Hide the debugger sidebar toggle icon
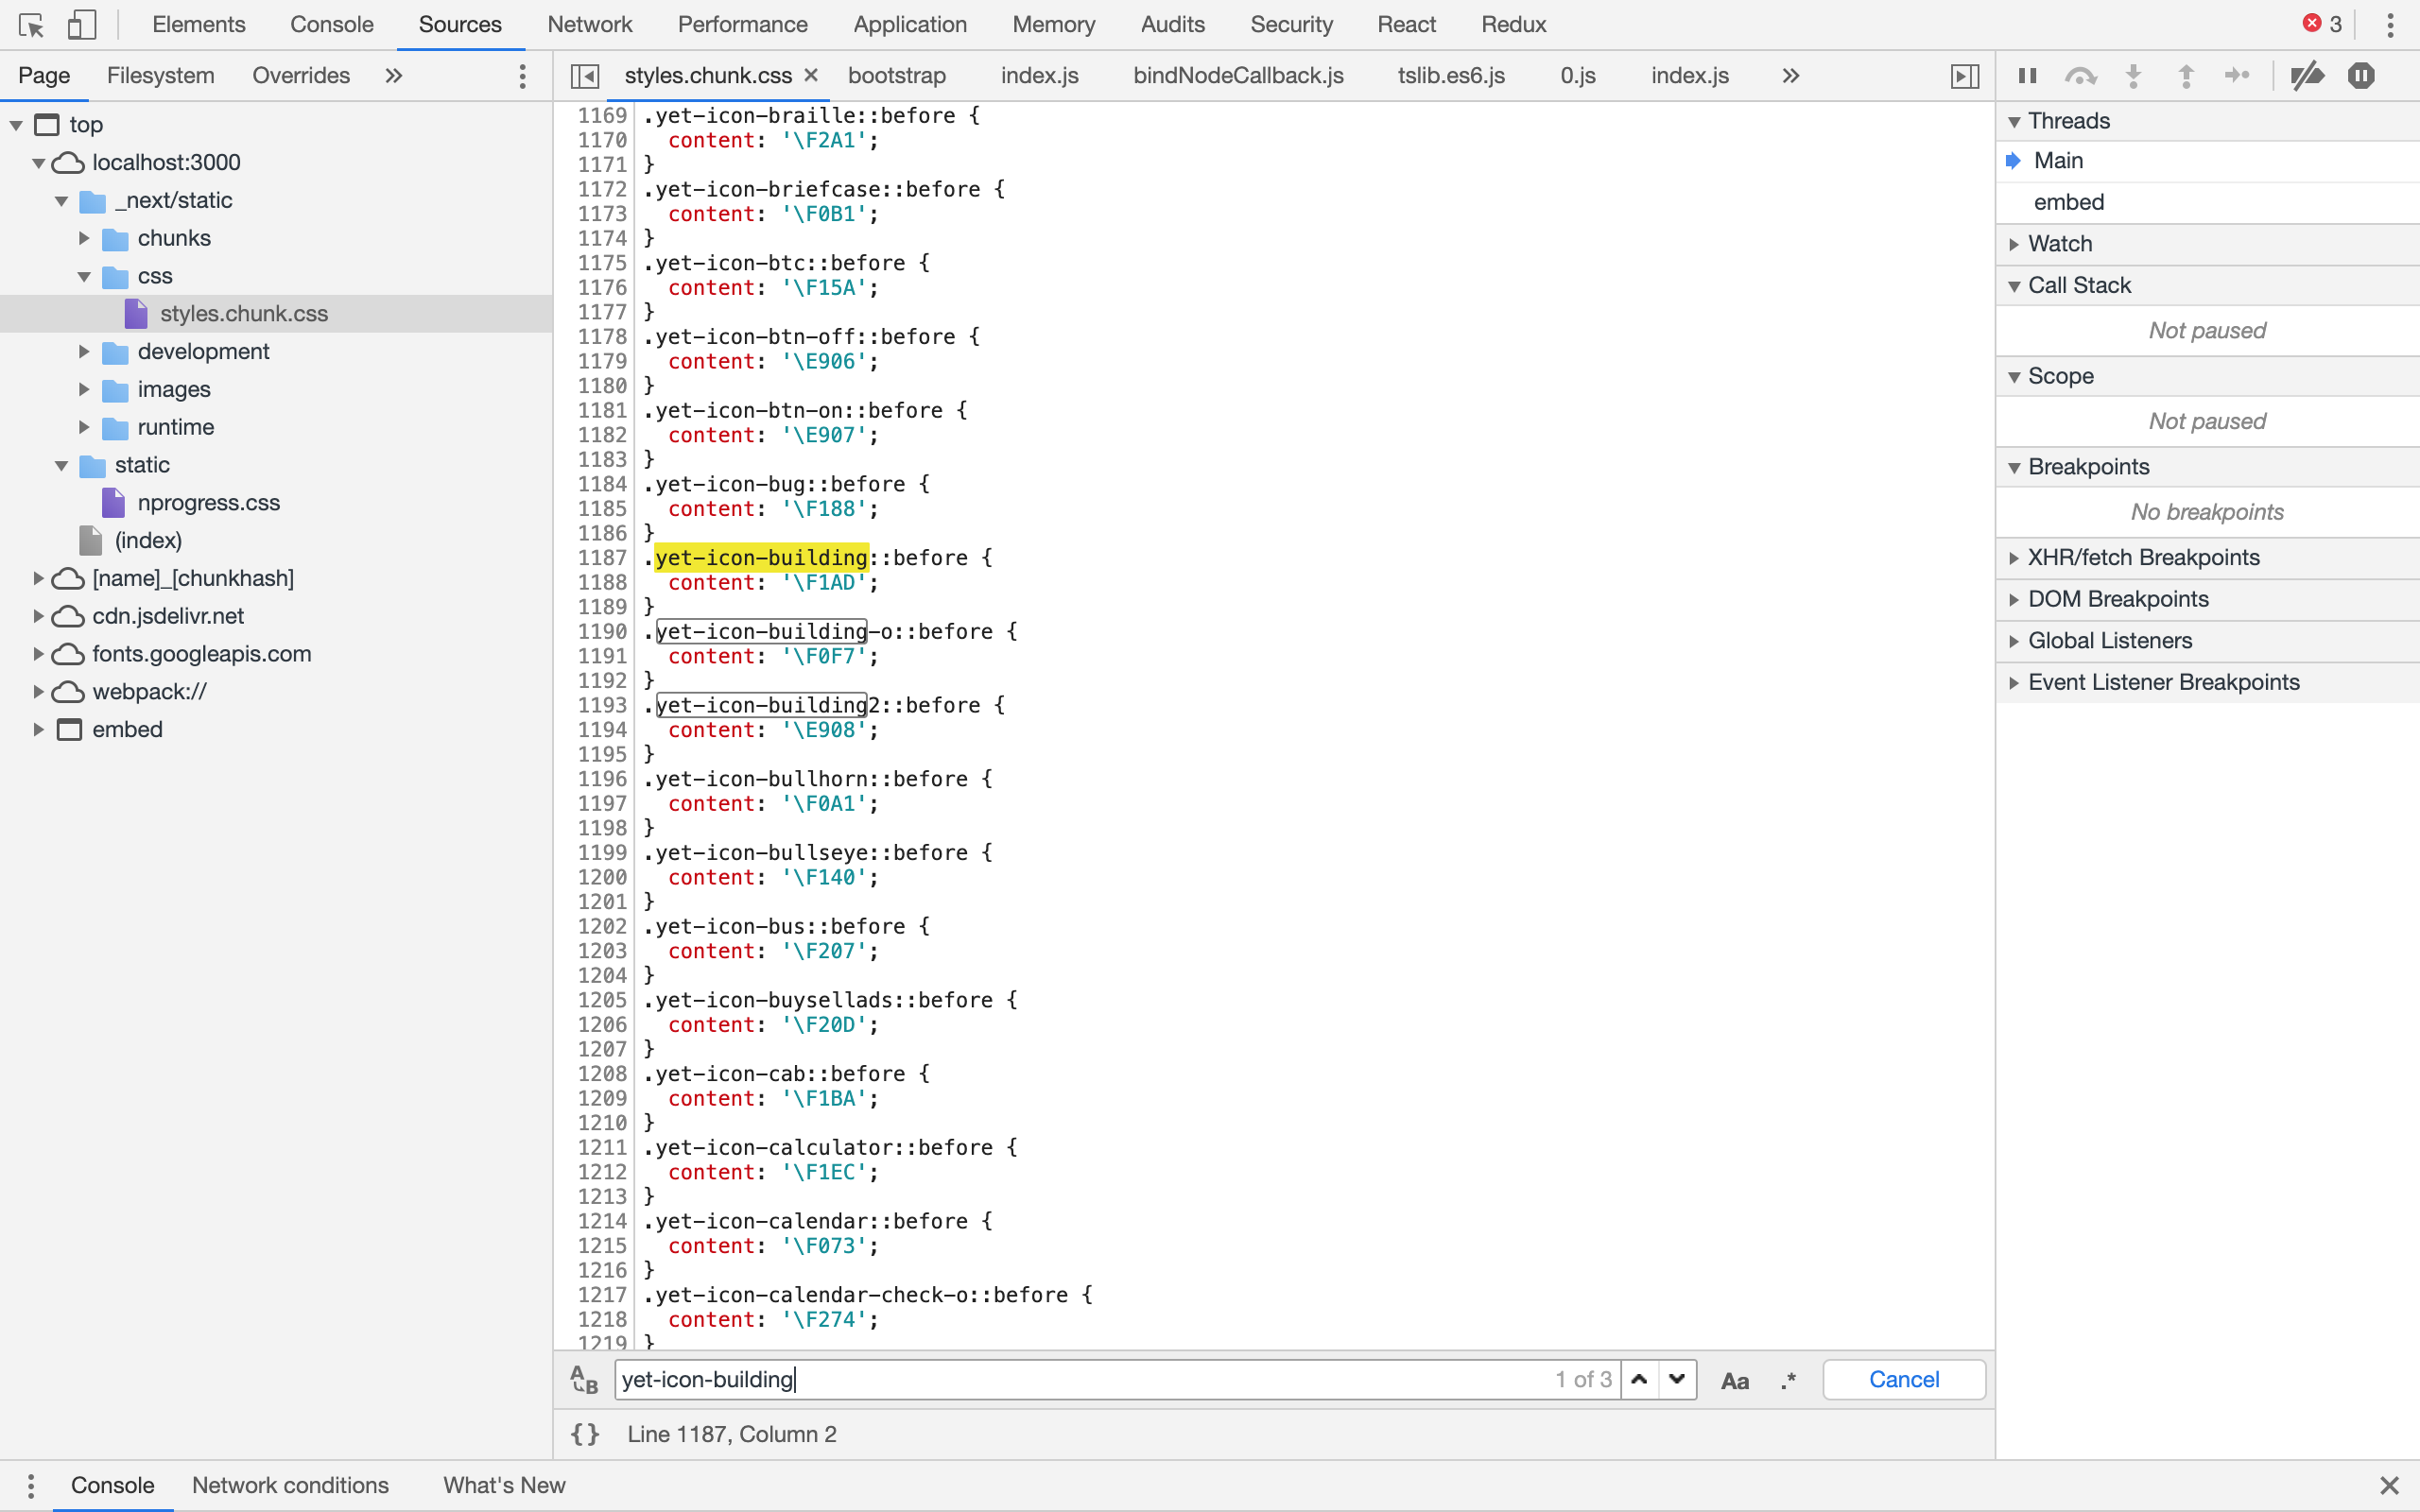Viewport: 2420px width, 1512px height. click(x=1964, y=76)
